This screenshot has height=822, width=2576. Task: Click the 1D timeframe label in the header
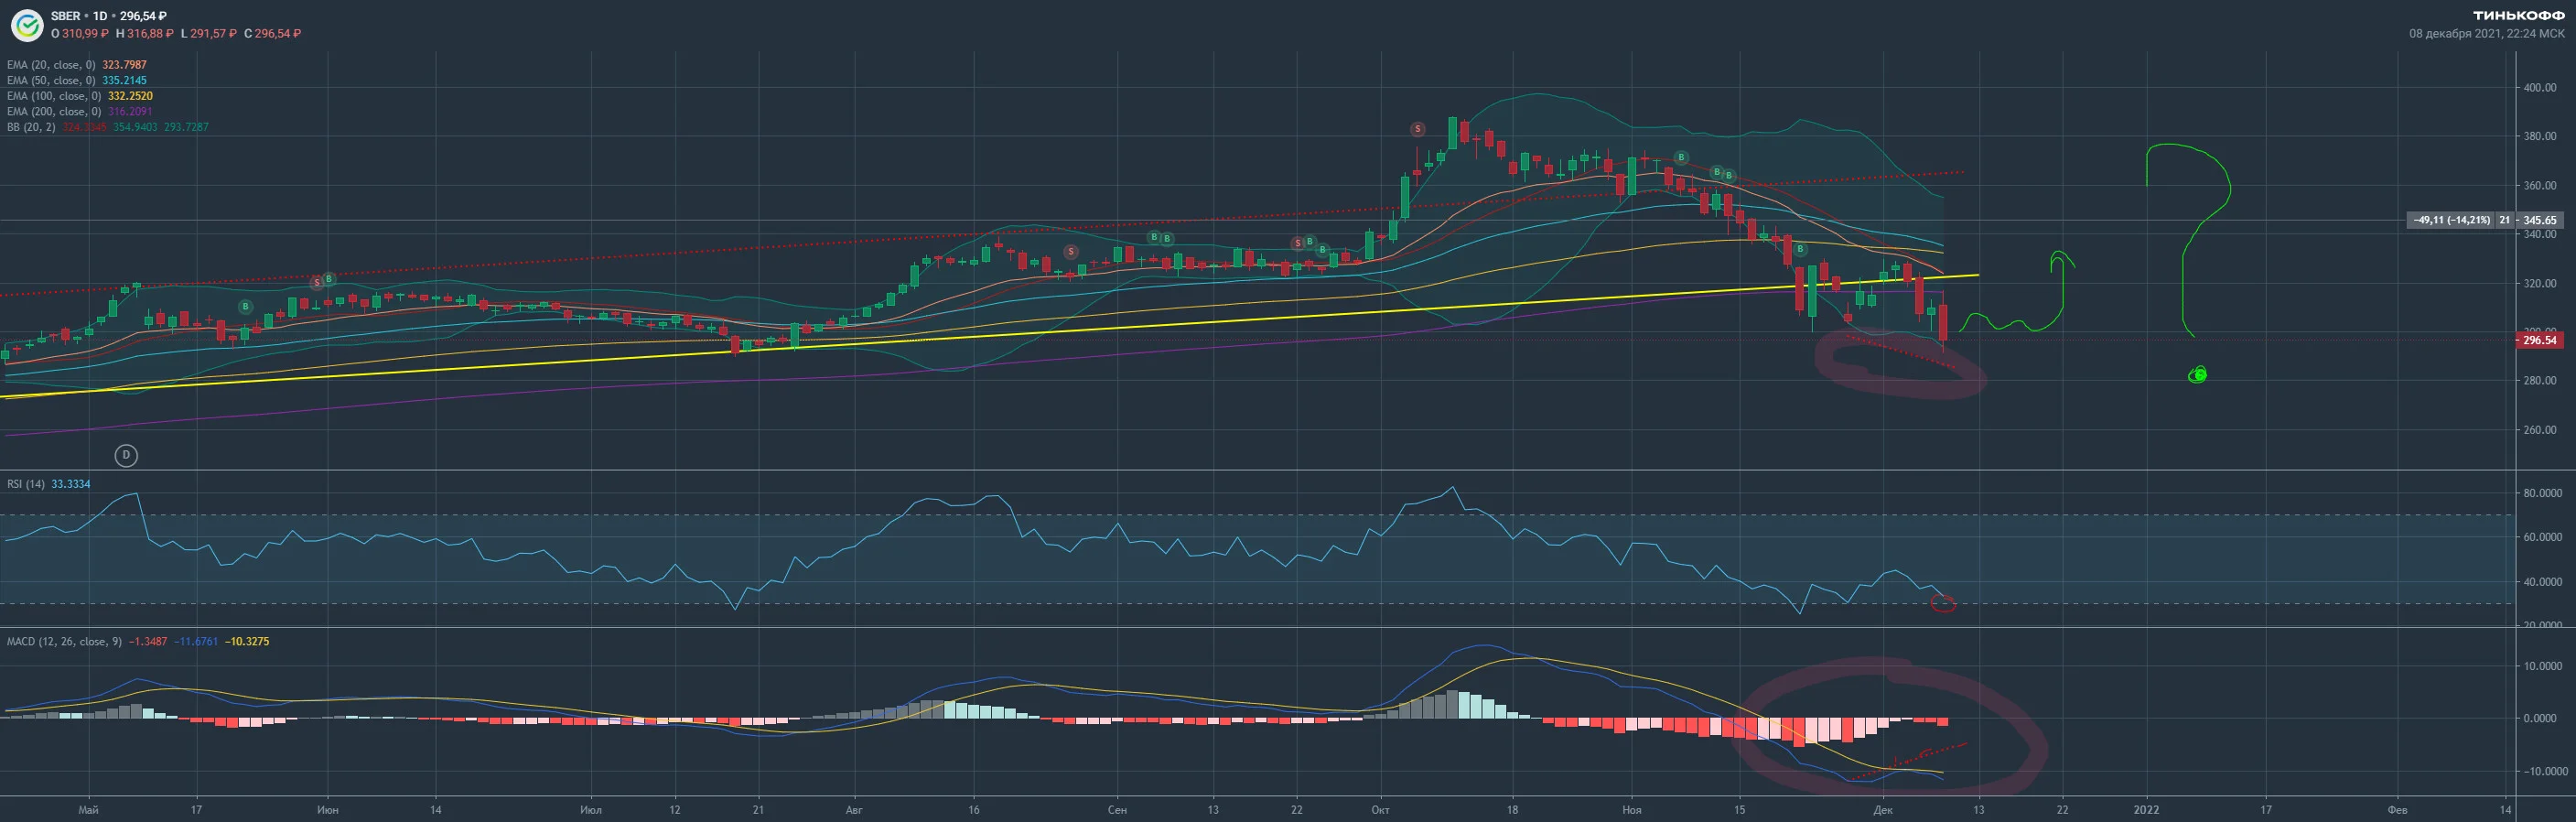[100, 16]
